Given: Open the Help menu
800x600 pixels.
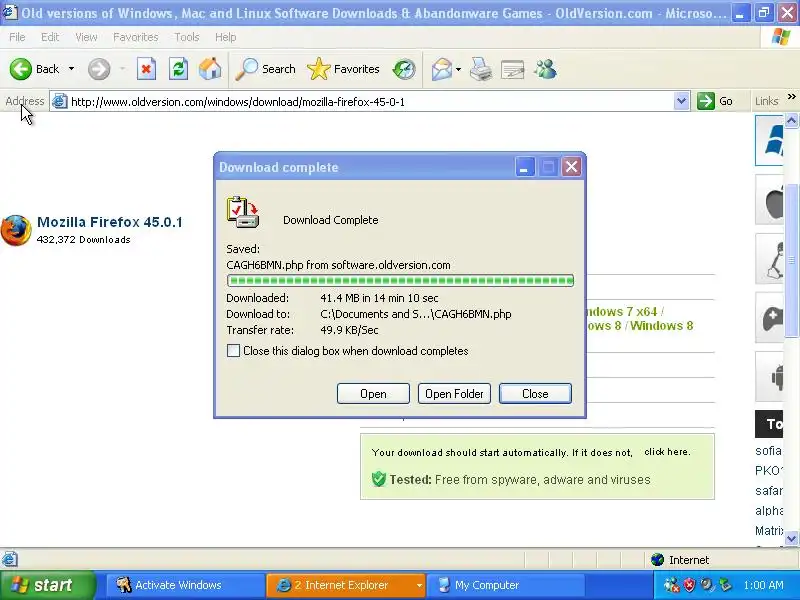Looking at the screenshot, I should coord(226,37).
